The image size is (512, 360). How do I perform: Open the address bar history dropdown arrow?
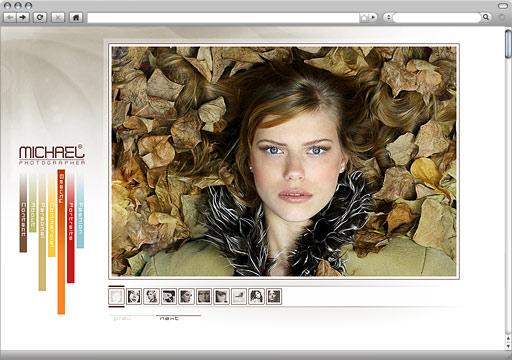(x=373, y=17)
